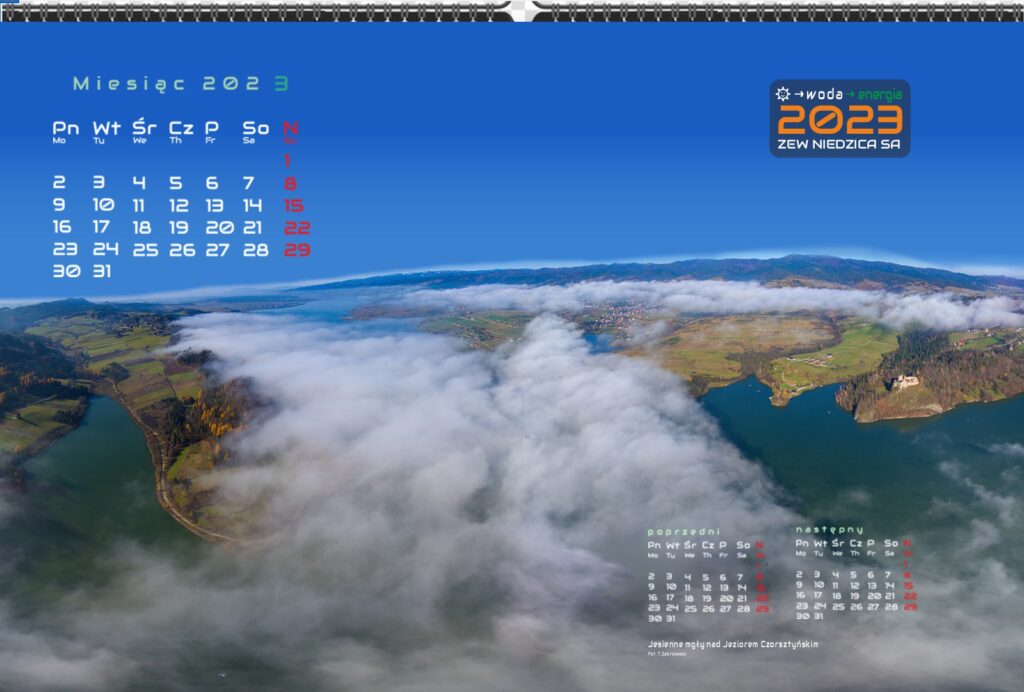Click the następny label above the mini calendar
Image resolution: width=1024 pixels, height=692 pixels.
(x=829, y=529)
